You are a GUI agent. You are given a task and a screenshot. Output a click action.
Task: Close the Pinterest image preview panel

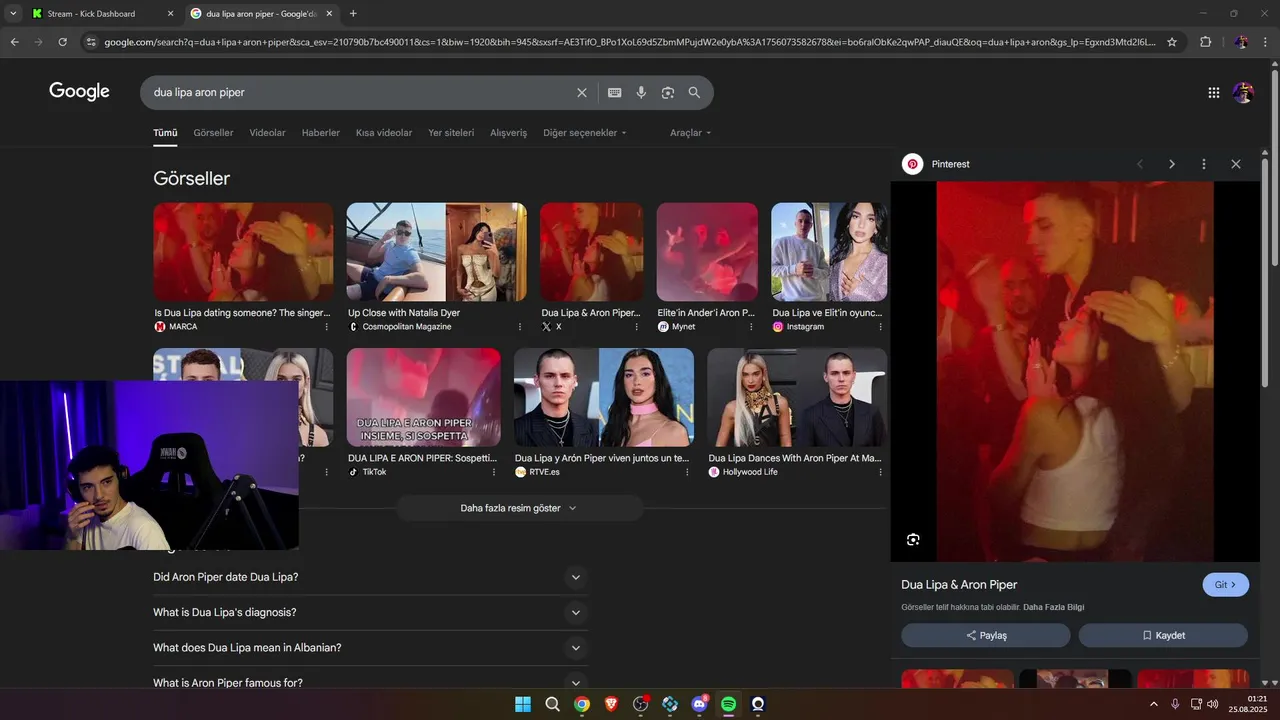1236,164
